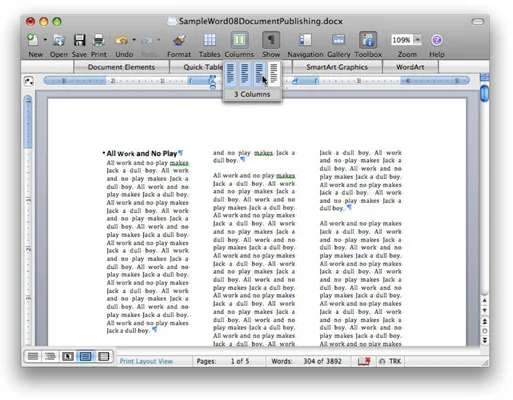Open Help with the purple question icon
513x400 pixels.
coord(437,40)
